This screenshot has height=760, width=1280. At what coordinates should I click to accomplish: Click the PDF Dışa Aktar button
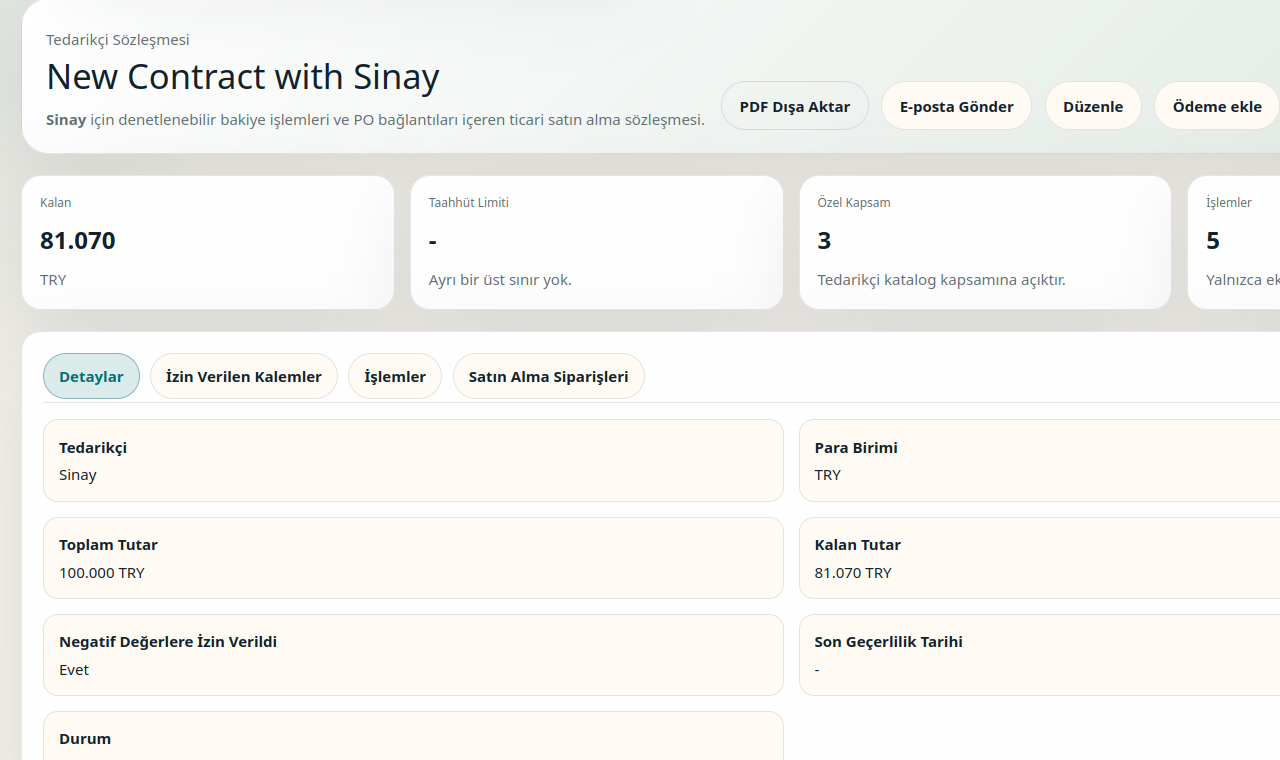coord(795,106)
